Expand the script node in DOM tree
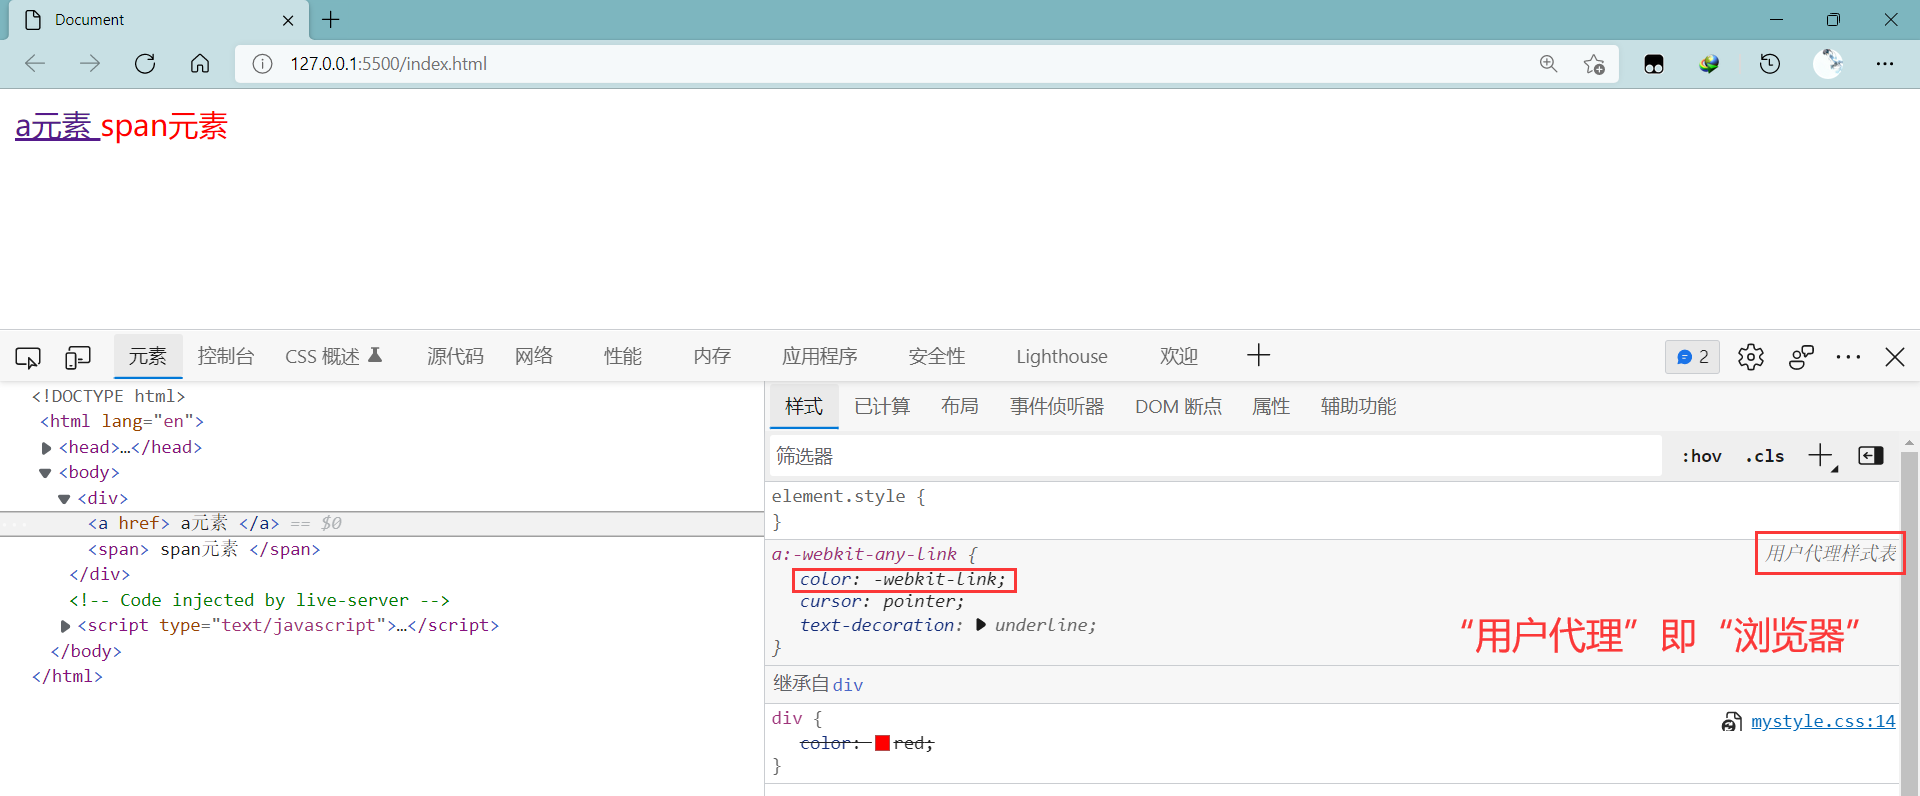The height and width of the screenshot is (796, 1920). (x=65, y=626)
